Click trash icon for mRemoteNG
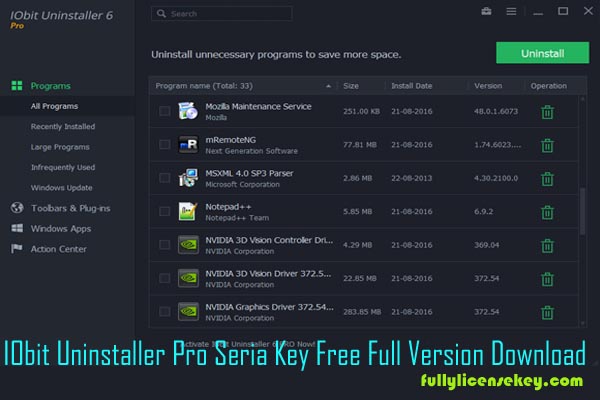Viewport: 600px width, 400px height. pos(547,145)
